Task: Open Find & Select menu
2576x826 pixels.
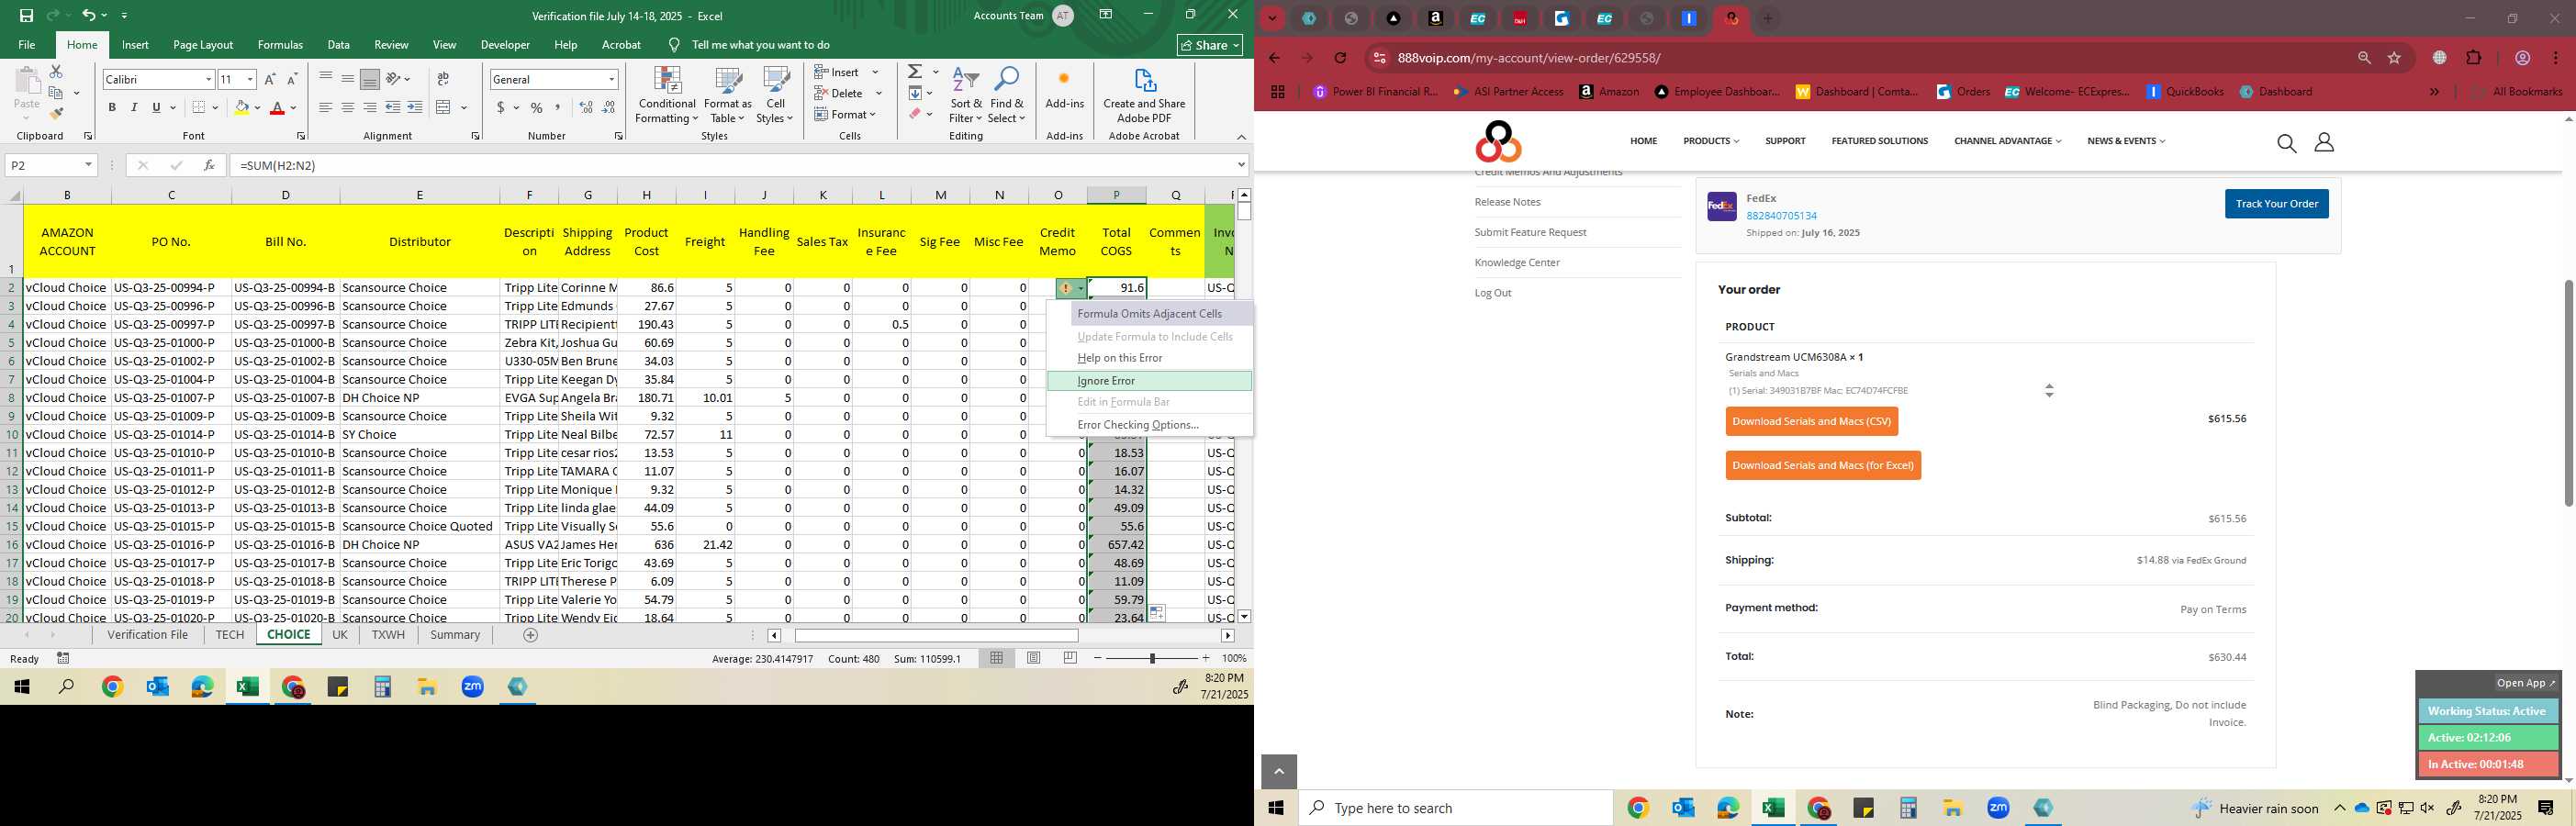Action: 1007,96
